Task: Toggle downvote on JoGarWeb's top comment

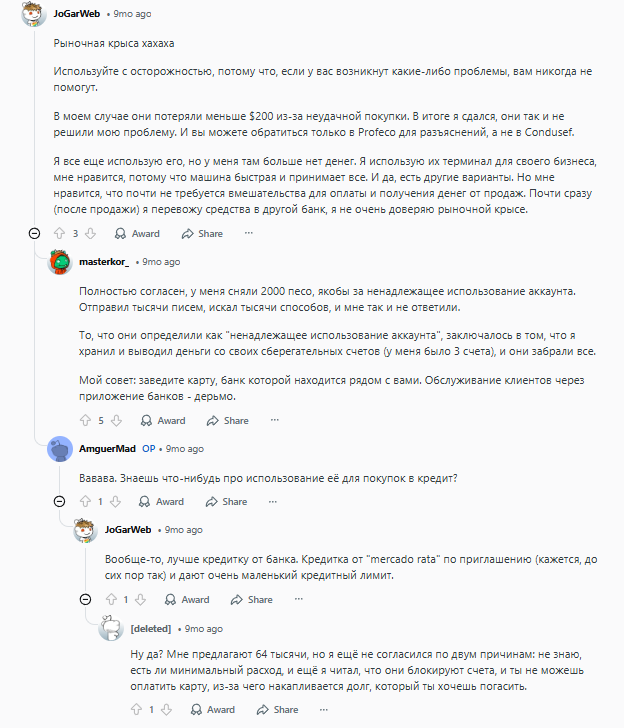Action: pos(89,233)
